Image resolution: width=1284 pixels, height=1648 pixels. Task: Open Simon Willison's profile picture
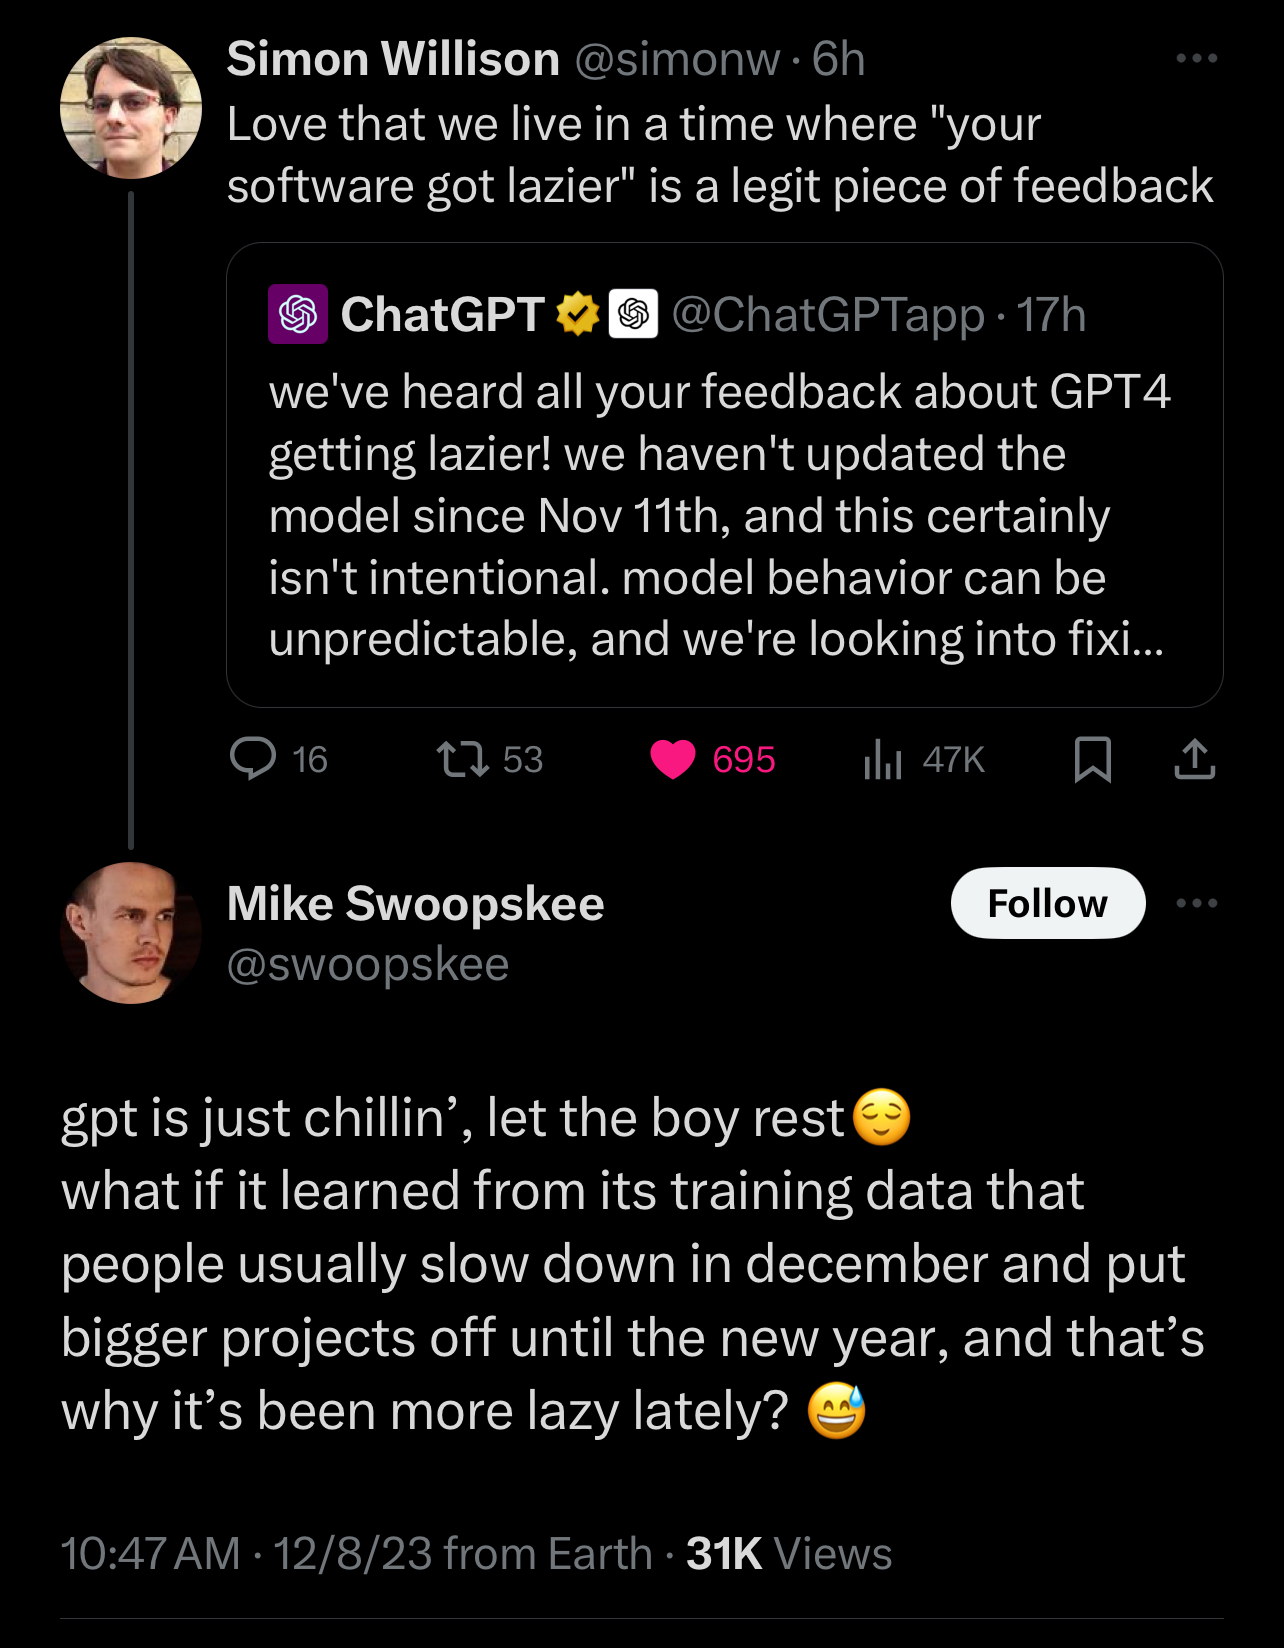coord(131,108)
